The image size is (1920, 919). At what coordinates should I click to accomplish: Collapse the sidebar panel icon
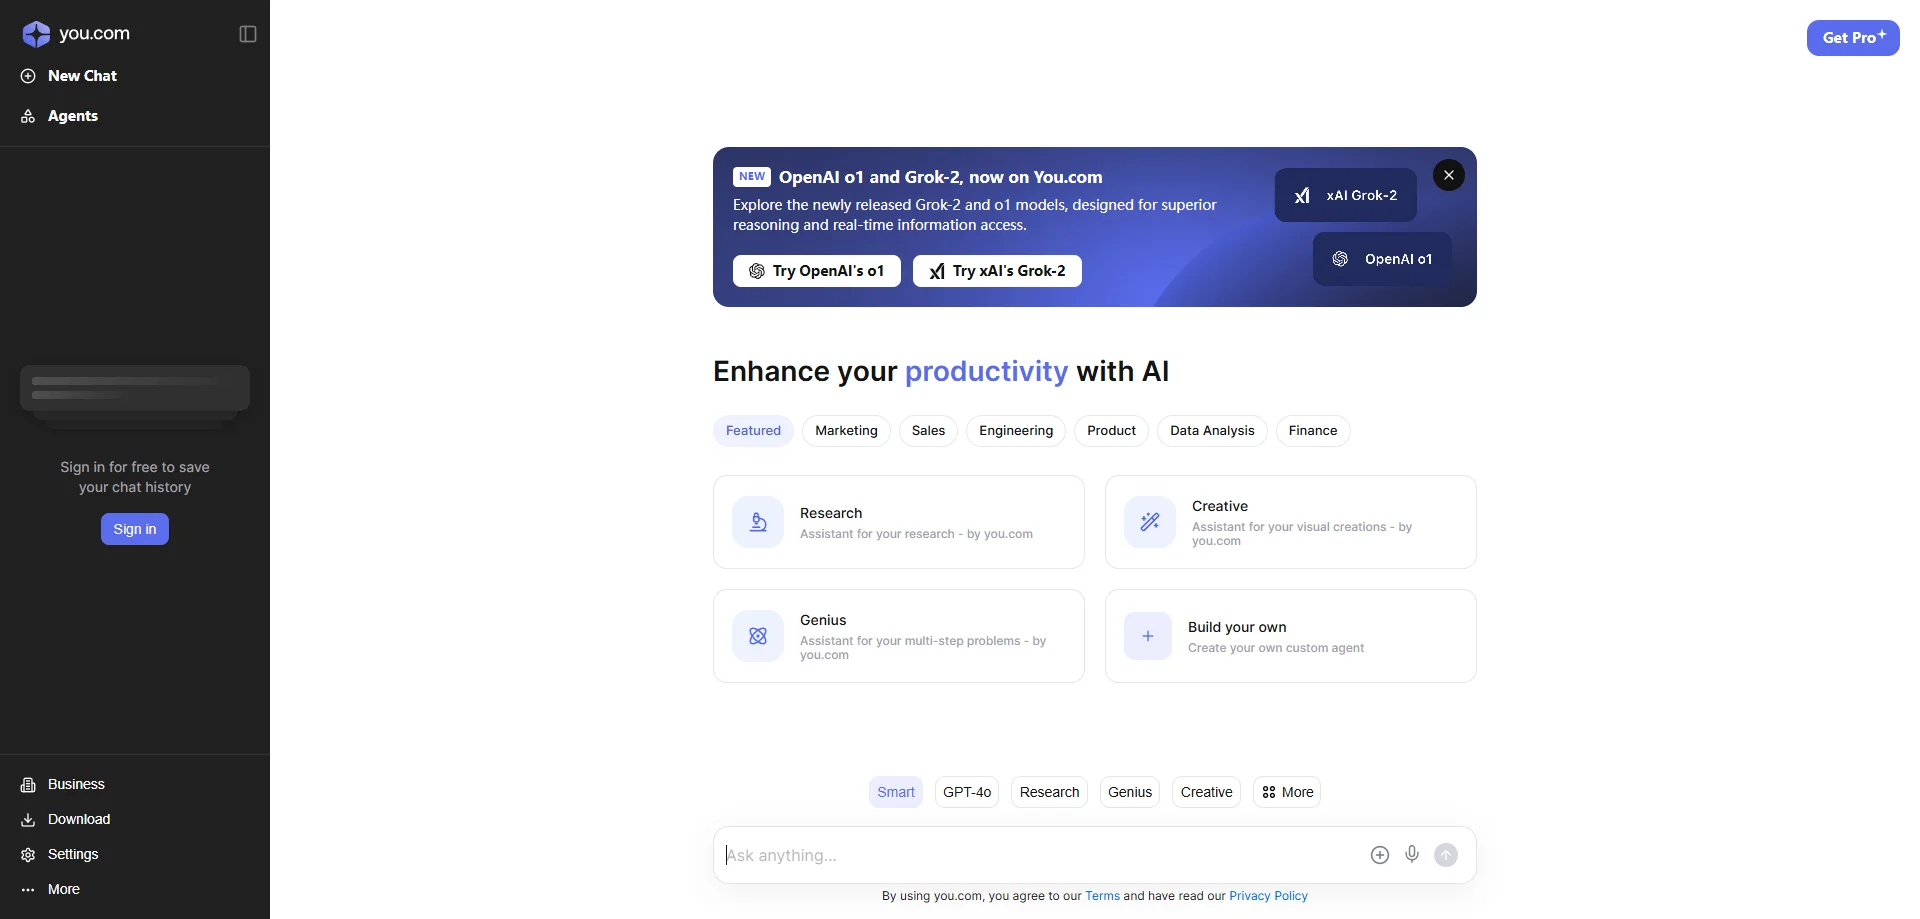pos(248,34)
